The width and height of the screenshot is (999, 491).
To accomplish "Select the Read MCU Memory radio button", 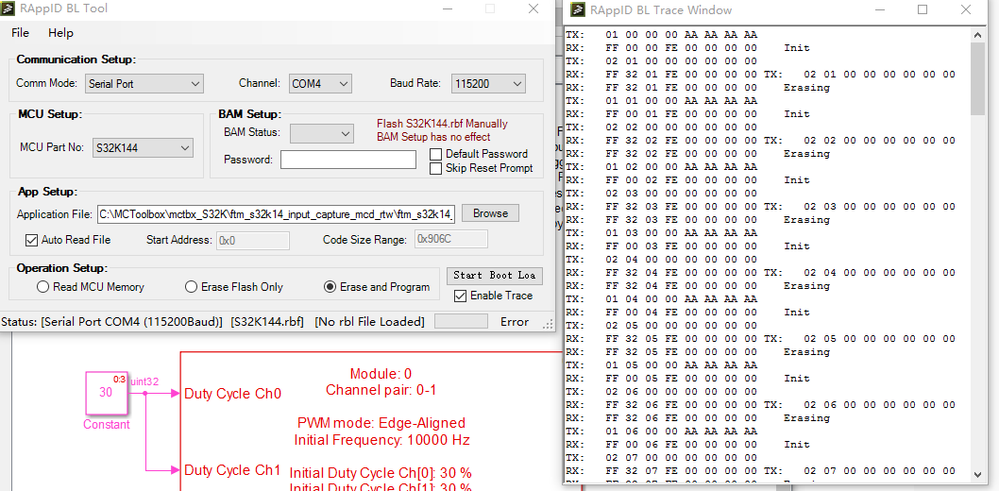I will pos(43,287).
